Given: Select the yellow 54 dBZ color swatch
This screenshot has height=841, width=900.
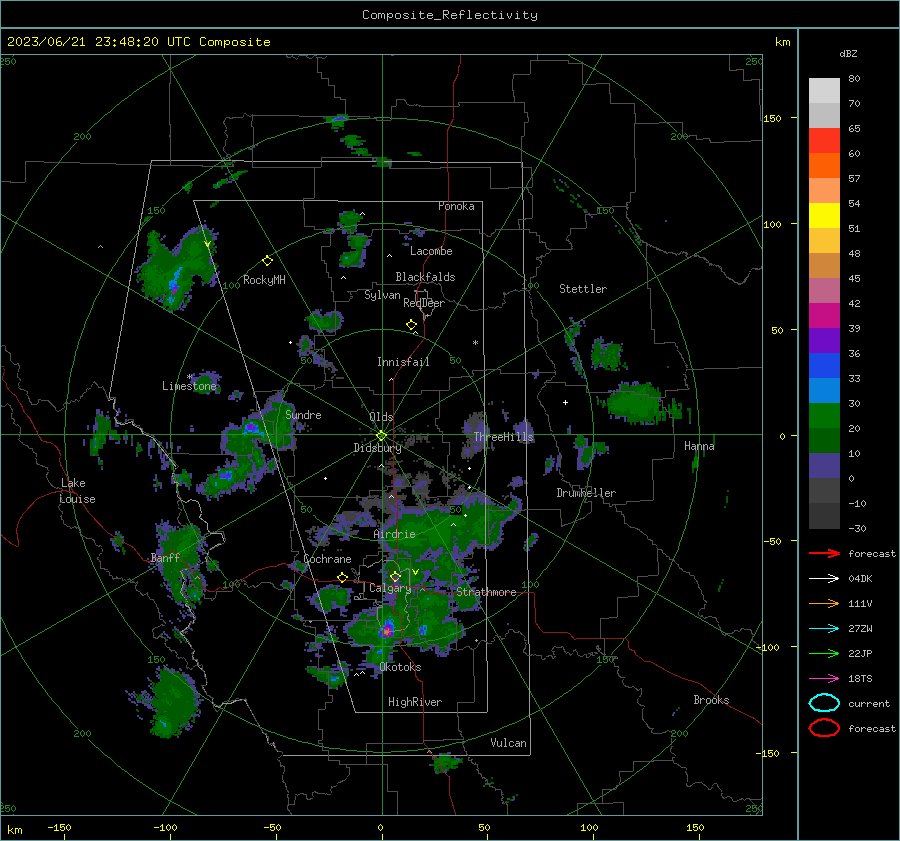Looking at the screenshot, I should (824, 215).
